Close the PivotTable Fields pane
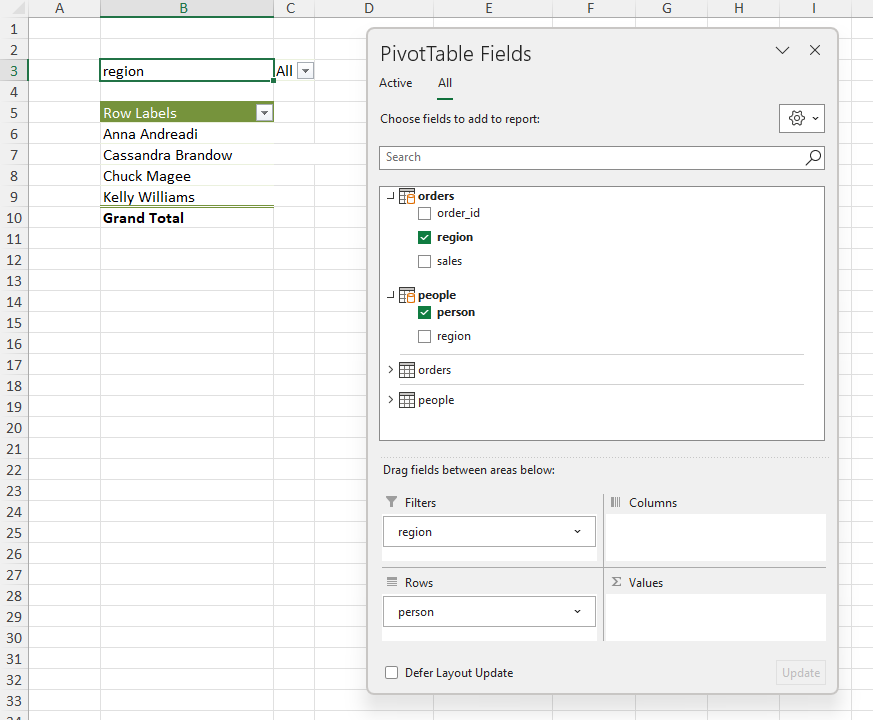Screen dimensions: 873x720 [x=815, y=51]
